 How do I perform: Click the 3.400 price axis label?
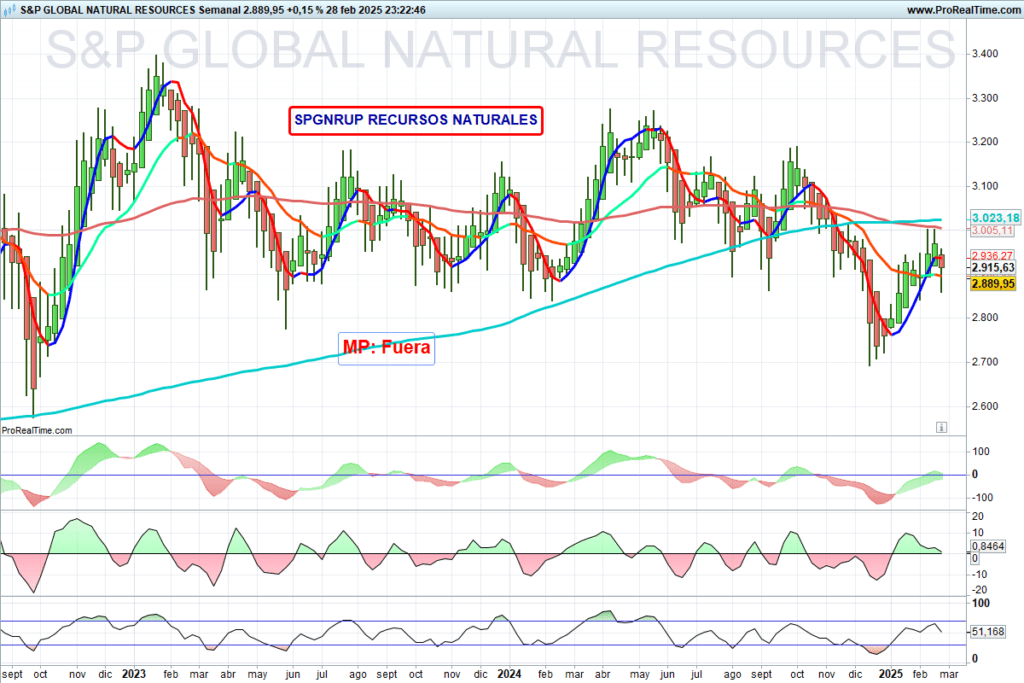[985, 54]
